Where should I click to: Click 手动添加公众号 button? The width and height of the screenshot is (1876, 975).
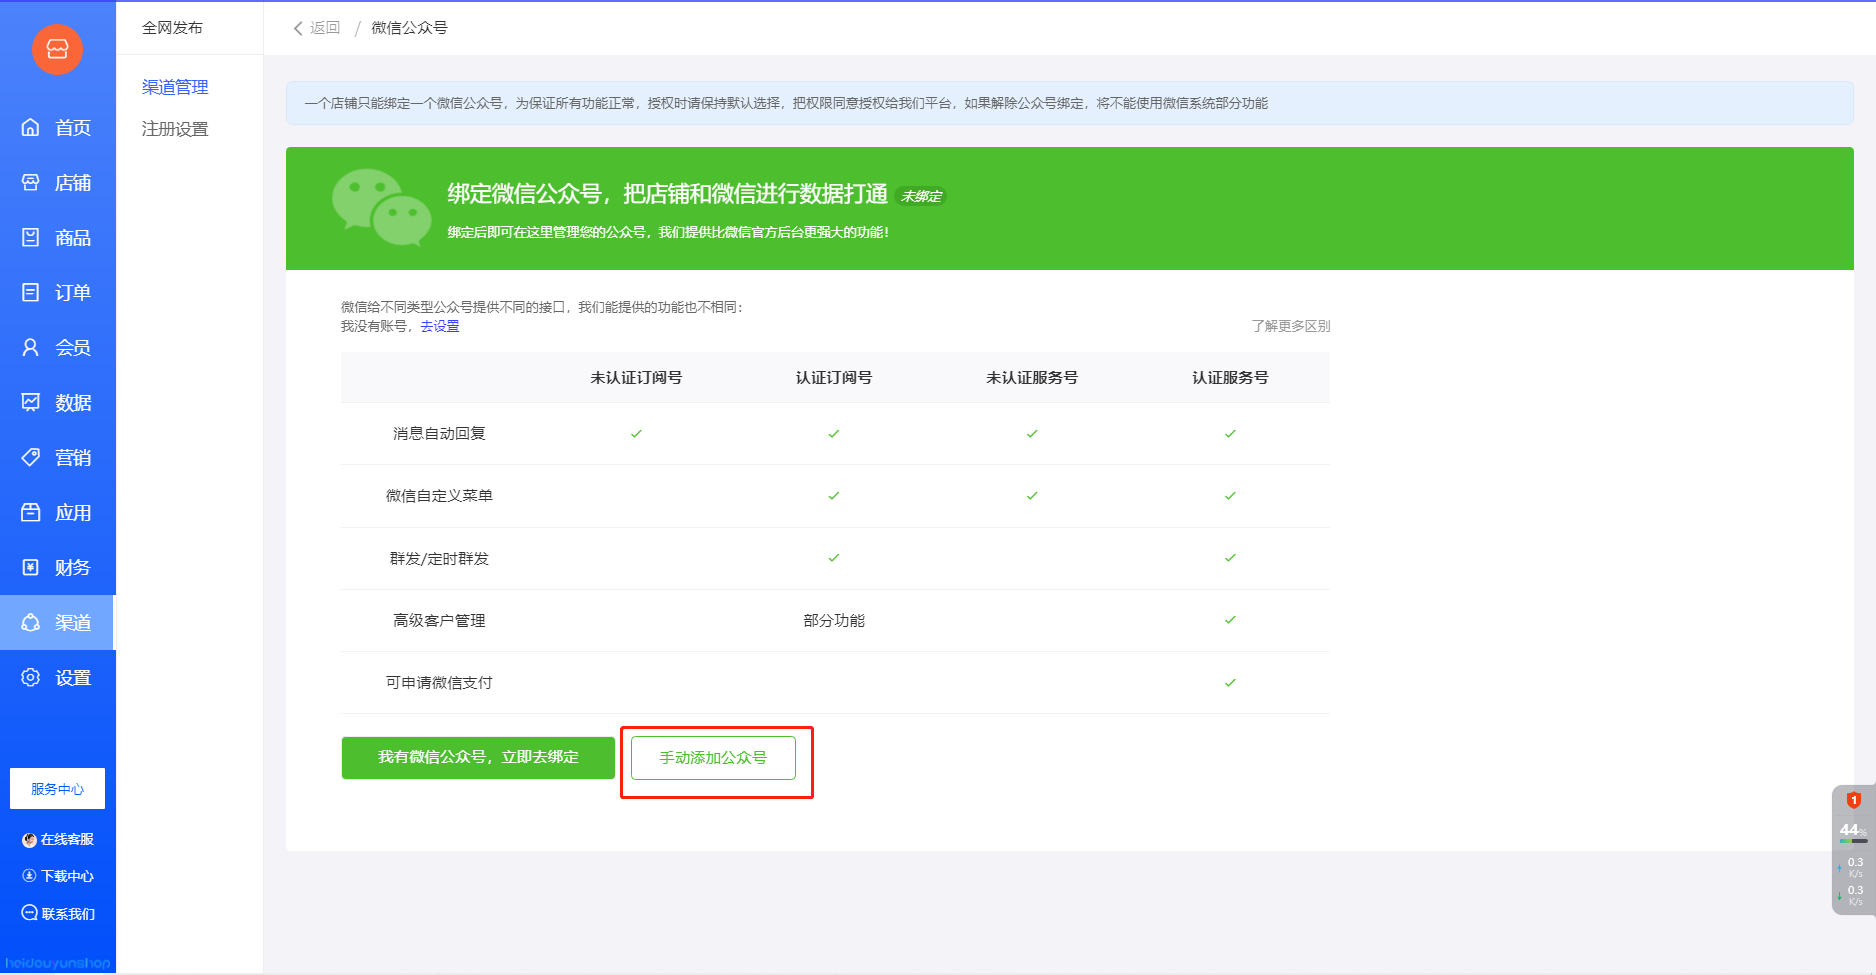coord(713,758)
